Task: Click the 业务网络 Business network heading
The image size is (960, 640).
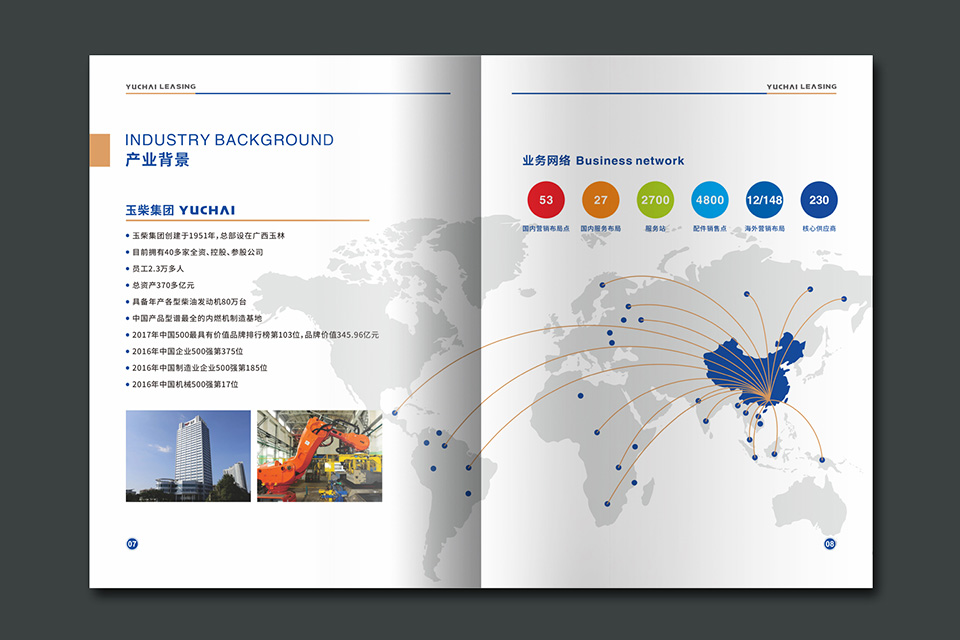Action: point(603,160)
